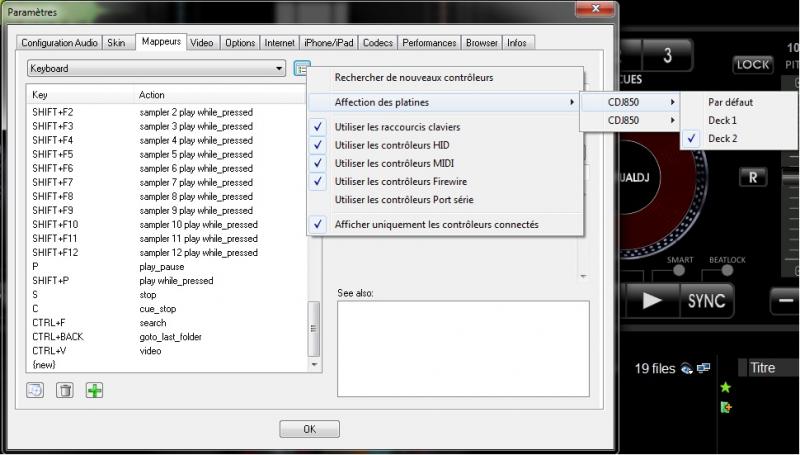Click the Key column header
This screenshot has height=455, width=800.
(80, 95)
